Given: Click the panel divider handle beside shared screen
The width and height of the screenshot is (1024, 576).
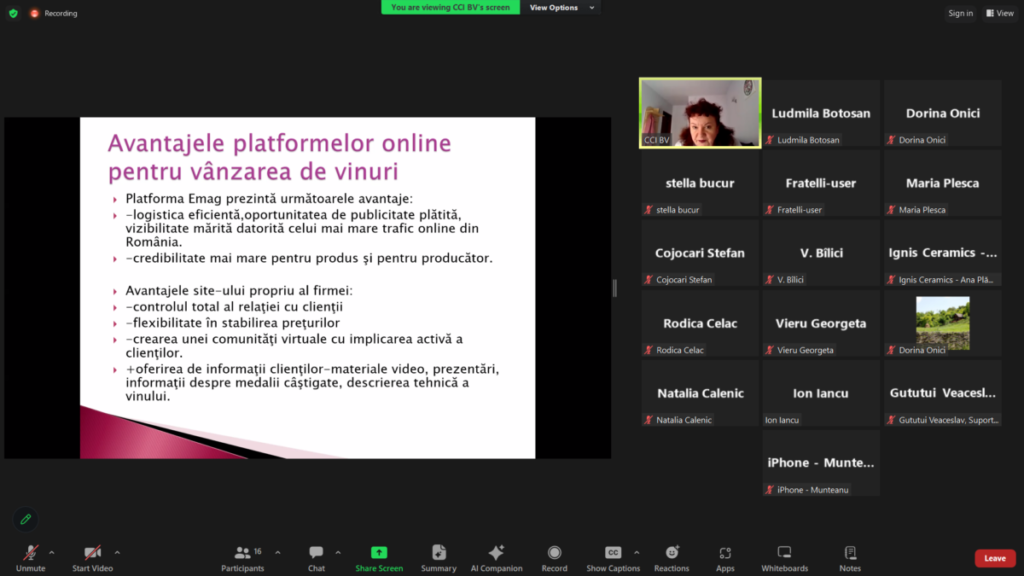Looking at the screenshot, I should tap(615, 288).
